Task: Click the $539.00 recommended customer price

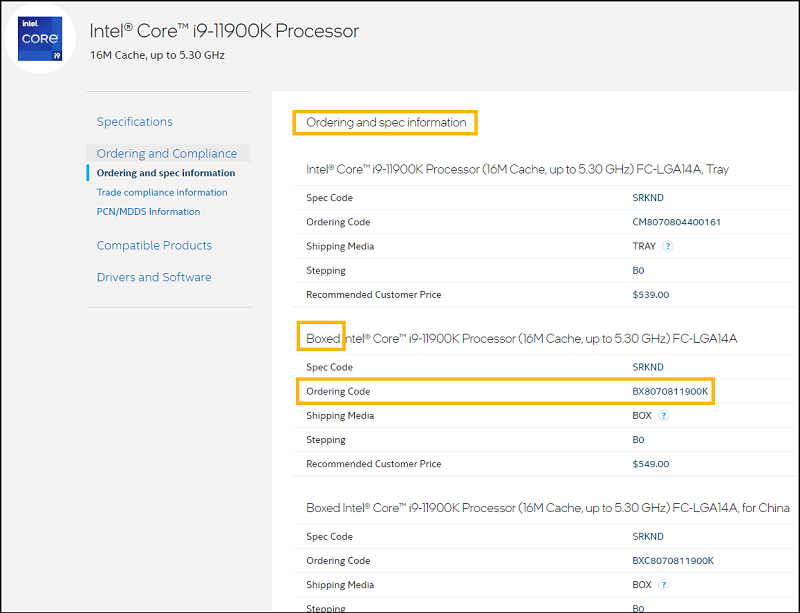Action: [x=651, y=295]
